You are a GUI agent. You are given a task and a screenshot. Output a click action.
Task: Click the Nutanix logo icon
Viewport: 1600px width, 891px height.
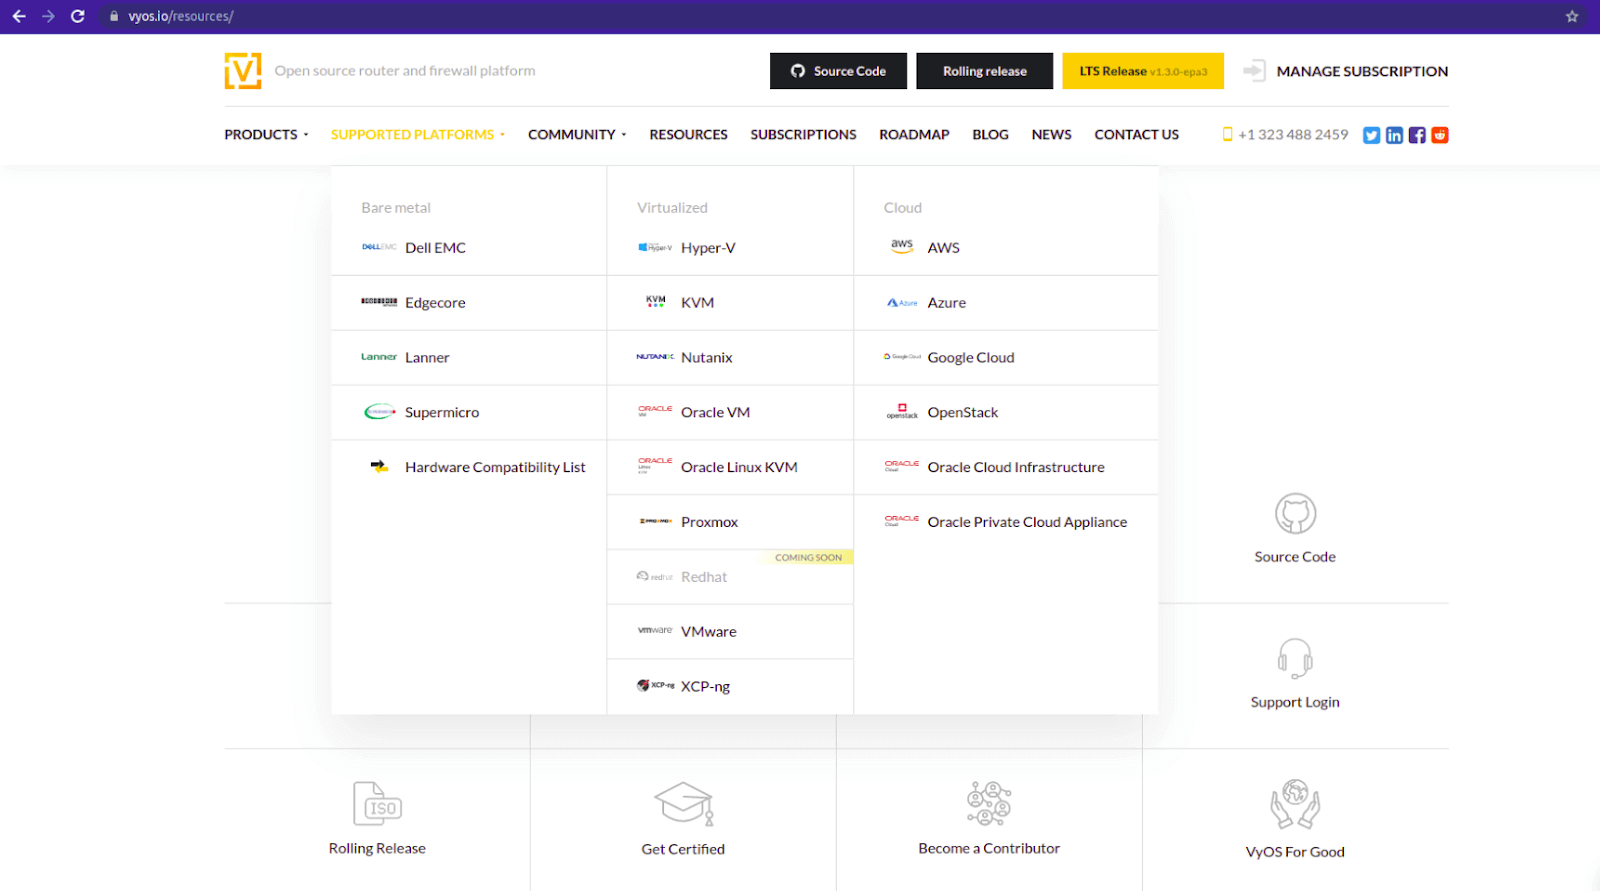point(655,357)
